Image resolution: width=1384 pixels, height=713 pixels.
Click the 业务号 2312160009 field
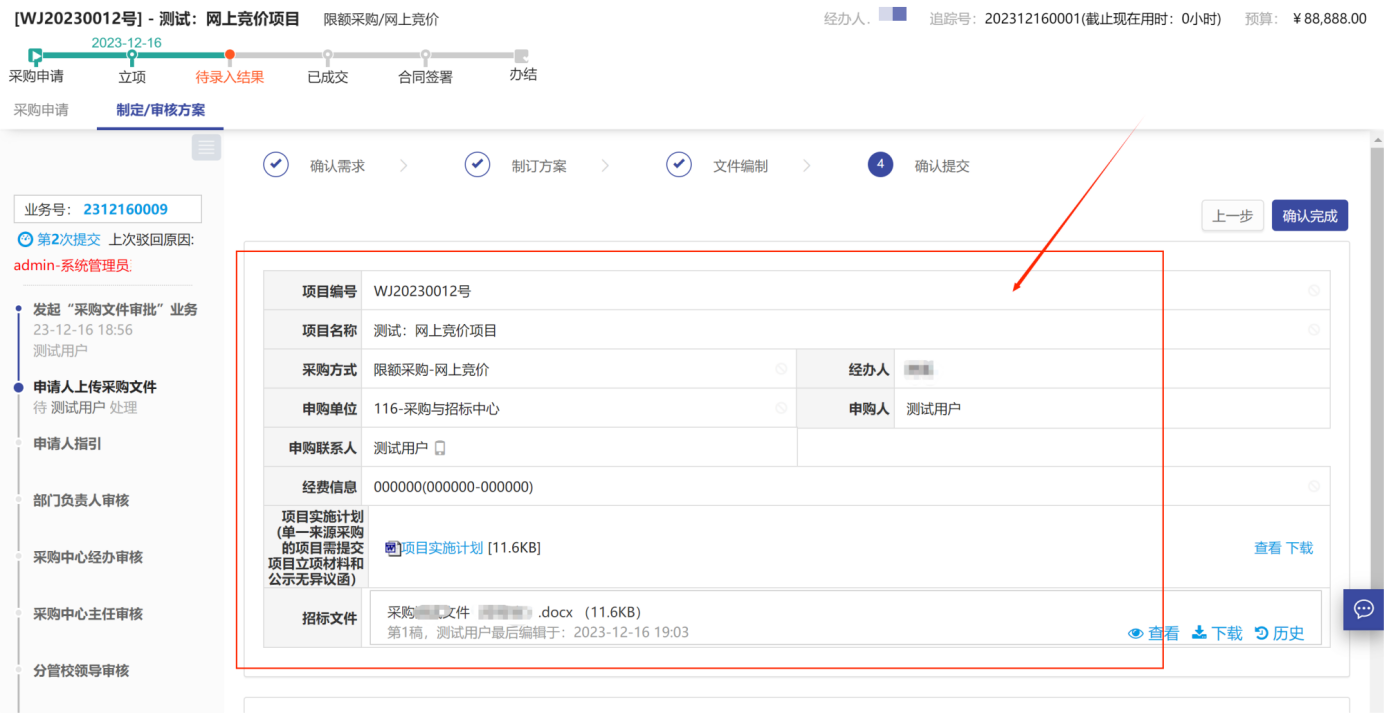tap(107, 209)
